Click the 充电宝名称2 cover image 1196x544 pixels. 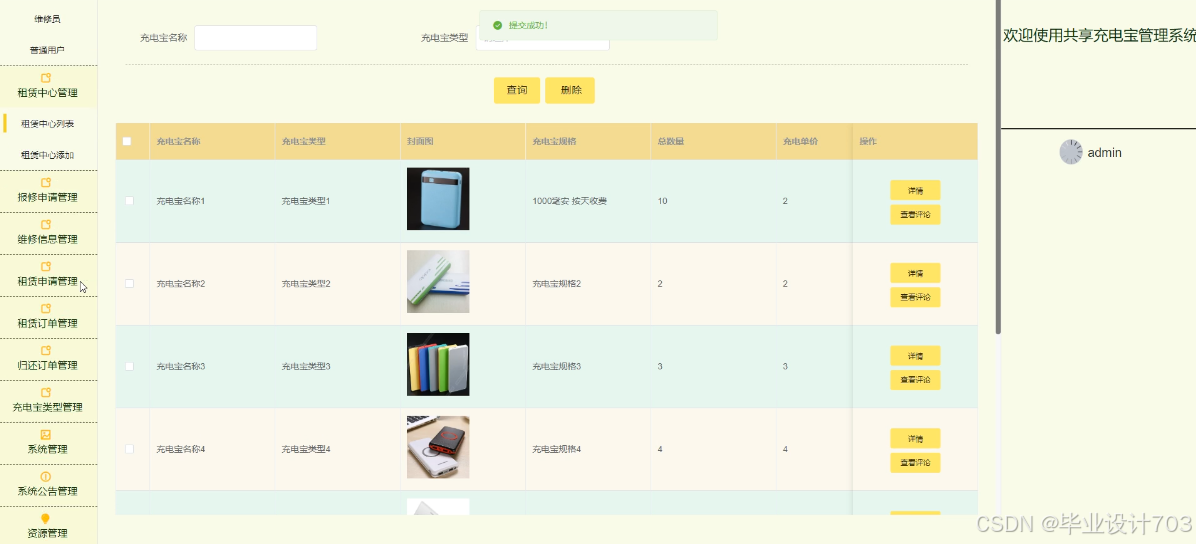pos(438,282)
